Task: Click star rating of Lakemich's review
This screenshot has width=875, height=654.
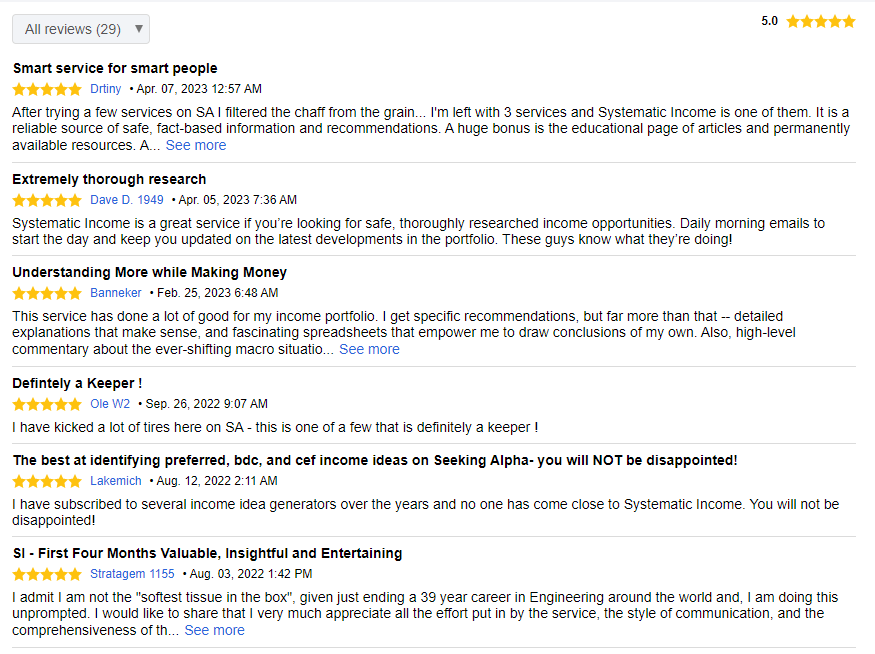Action: tap(47, 481)
